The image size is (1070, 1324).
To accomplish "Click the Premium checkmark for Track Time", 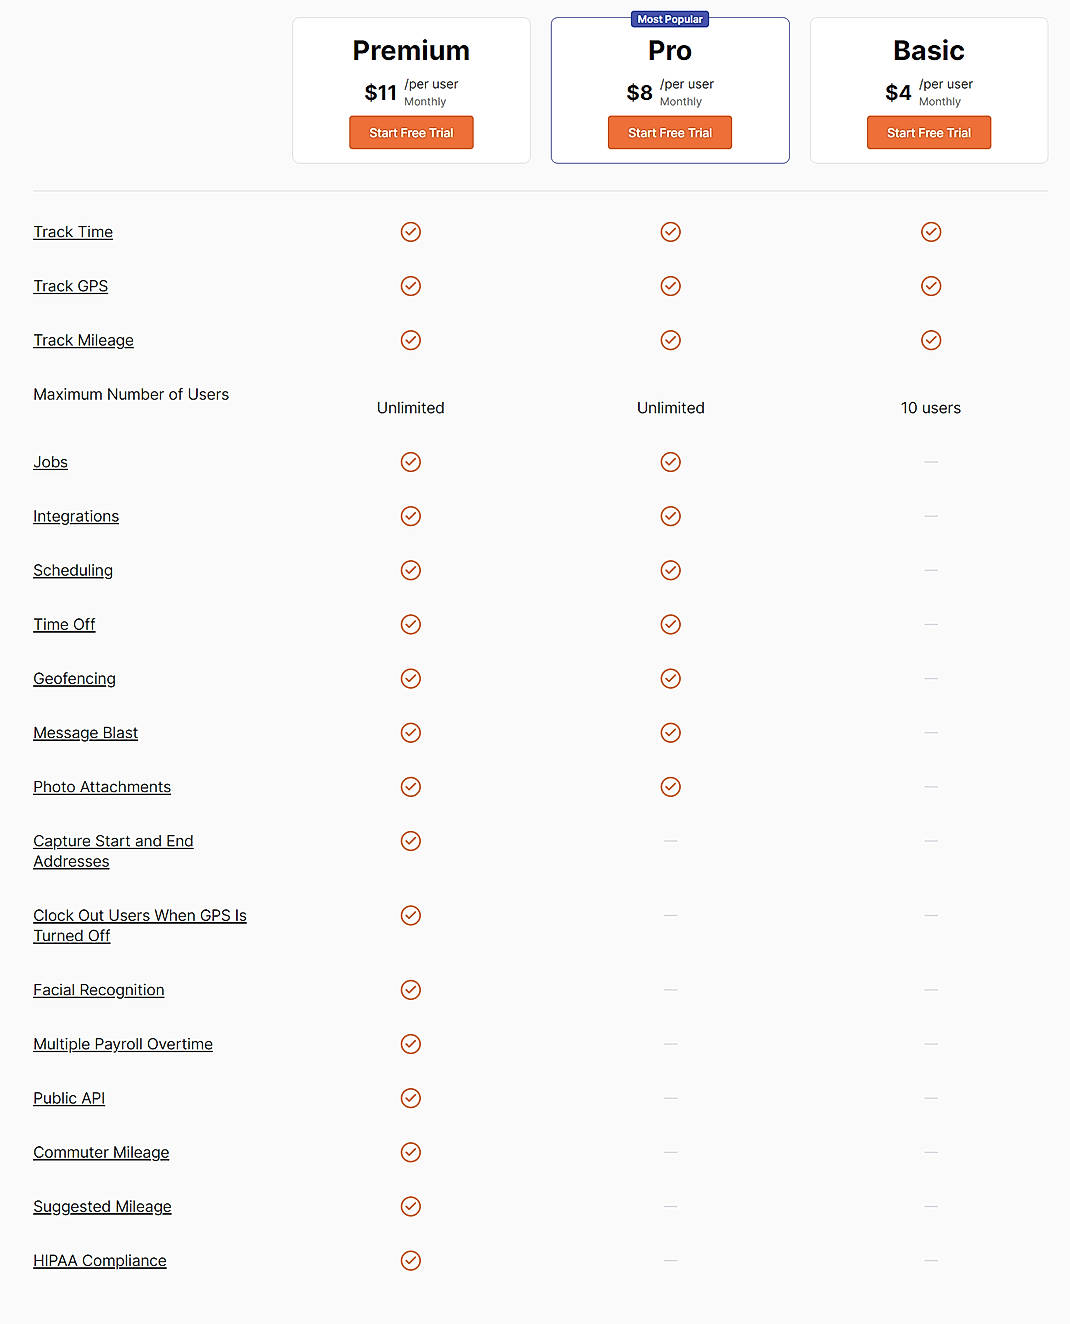I will pyautogui.click(x=411, y=231).
